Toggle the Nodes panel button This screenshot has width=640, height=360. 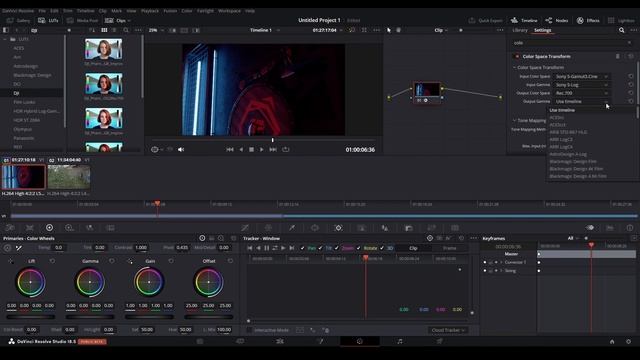click(x=557, y=20)
